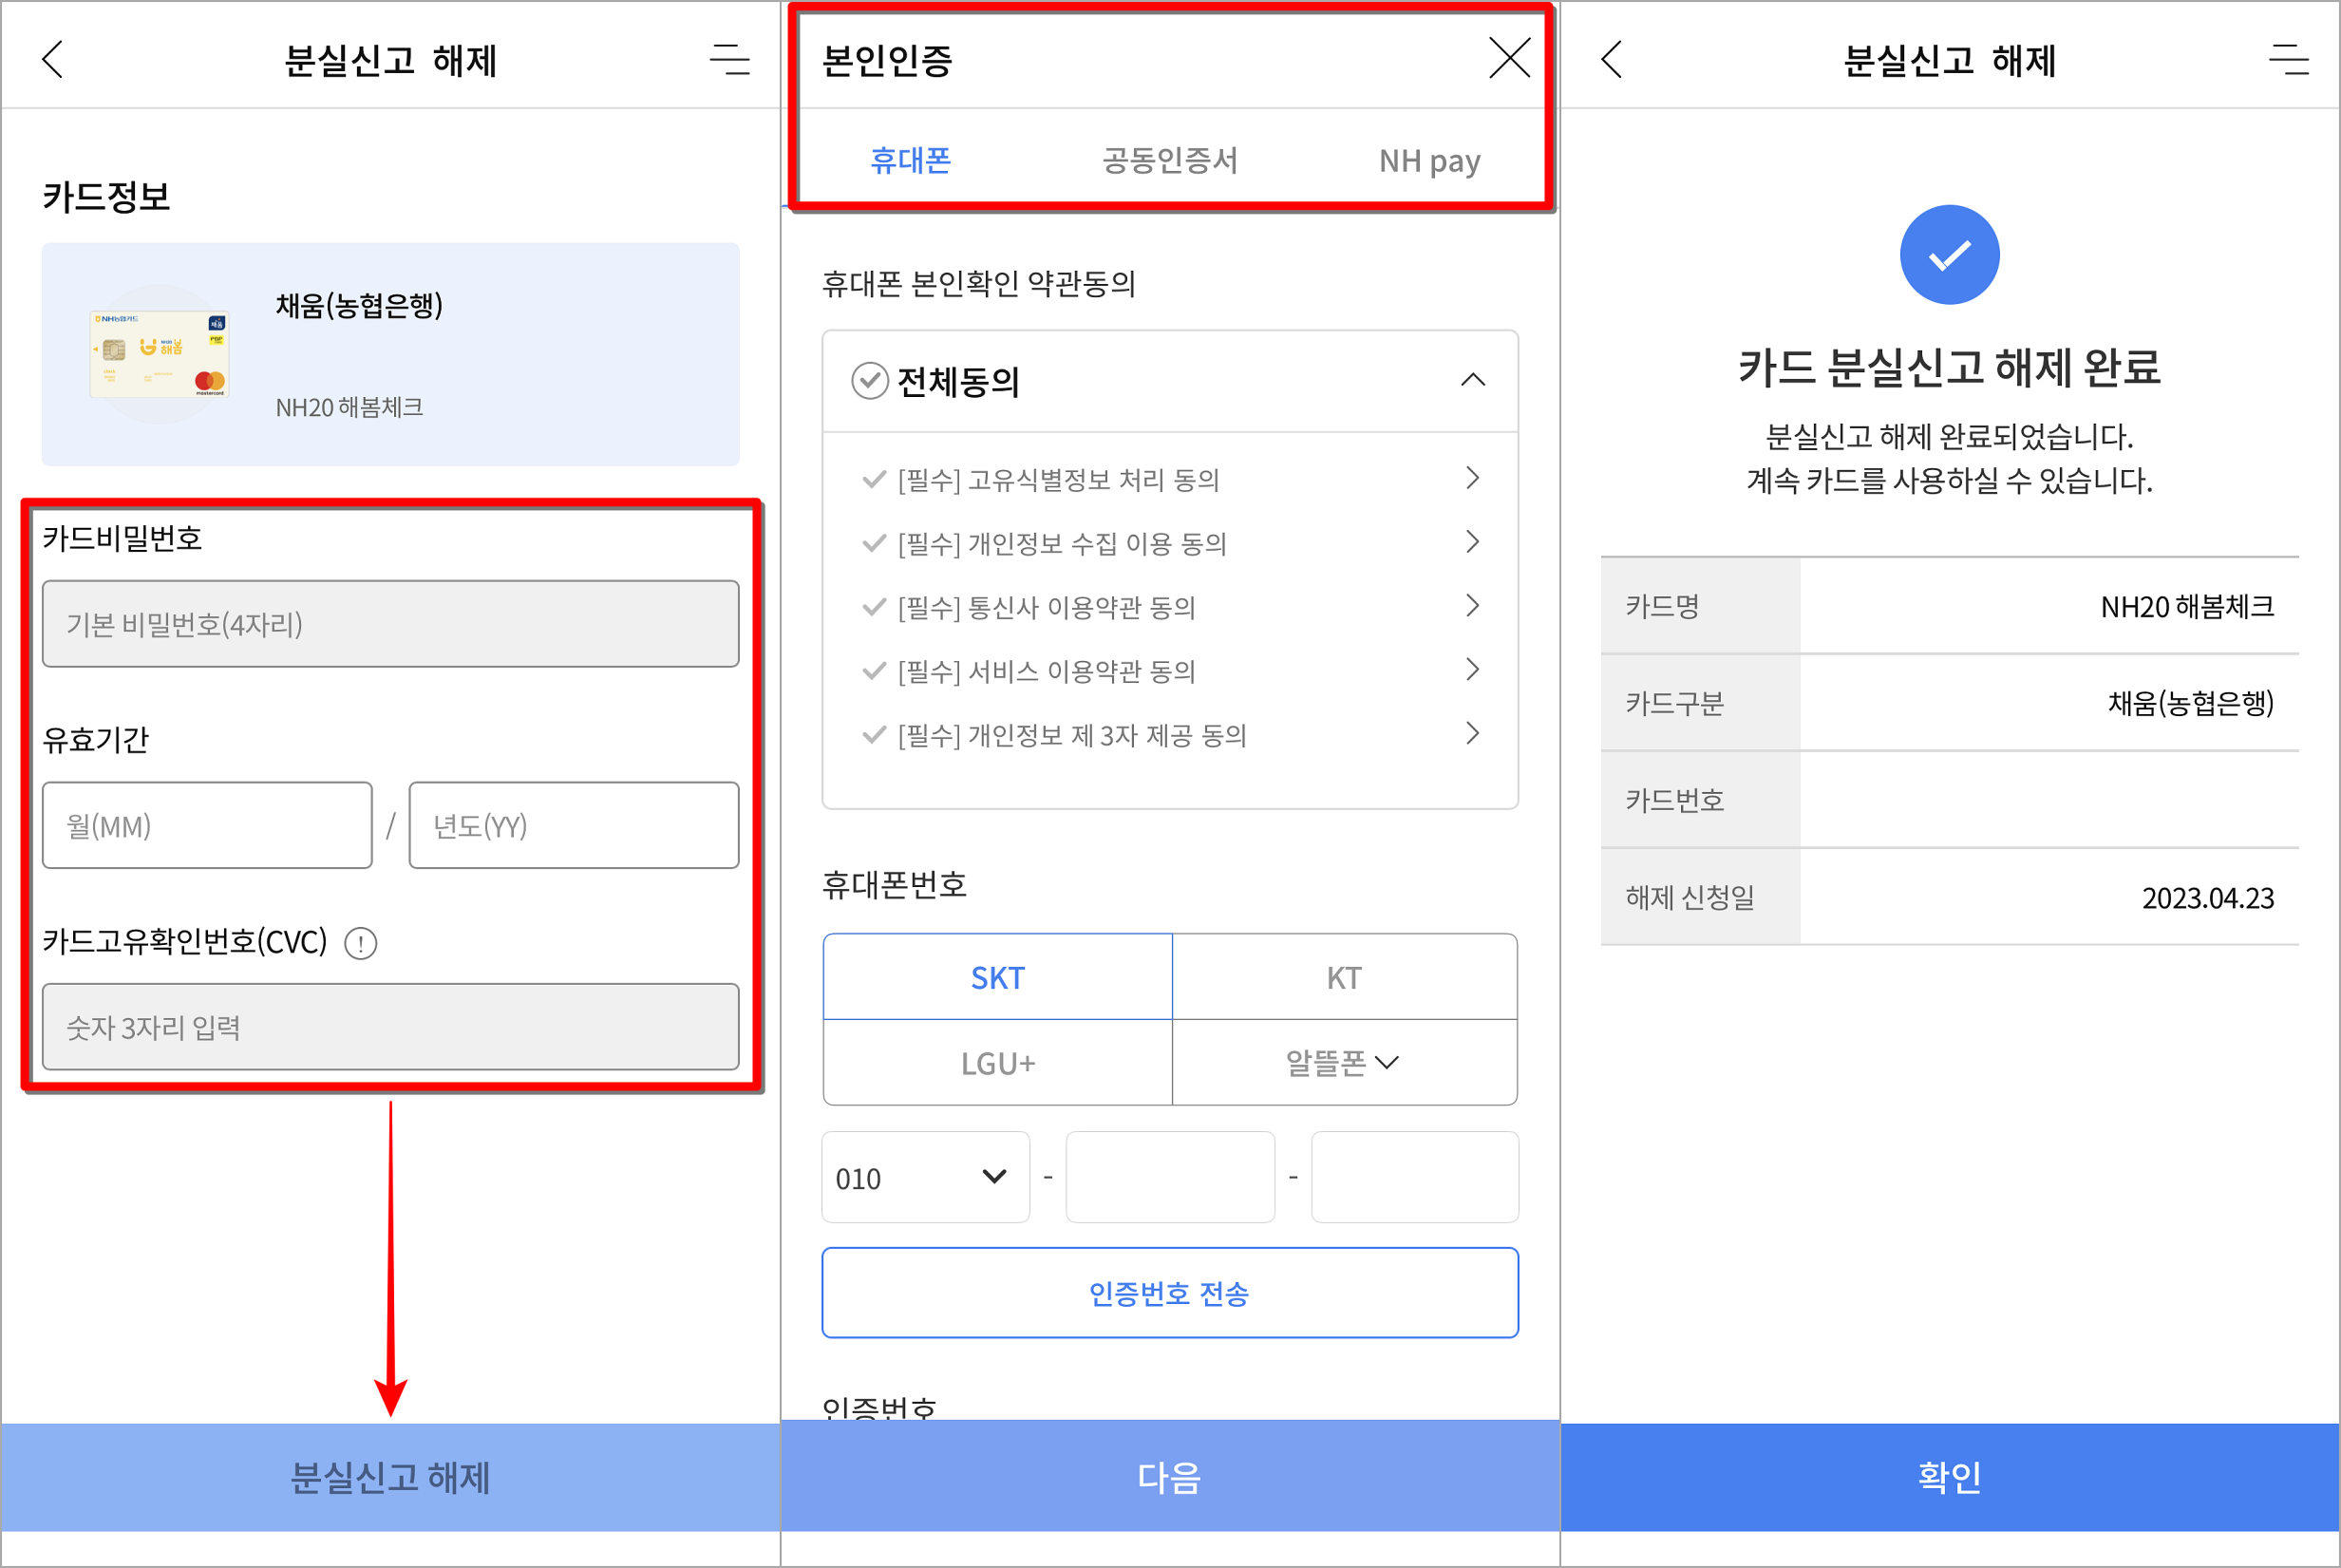This screenshot has width=2341, height=1568.
Task: Open the hamburger menu on the third screen
Action: click(2290, 60)
